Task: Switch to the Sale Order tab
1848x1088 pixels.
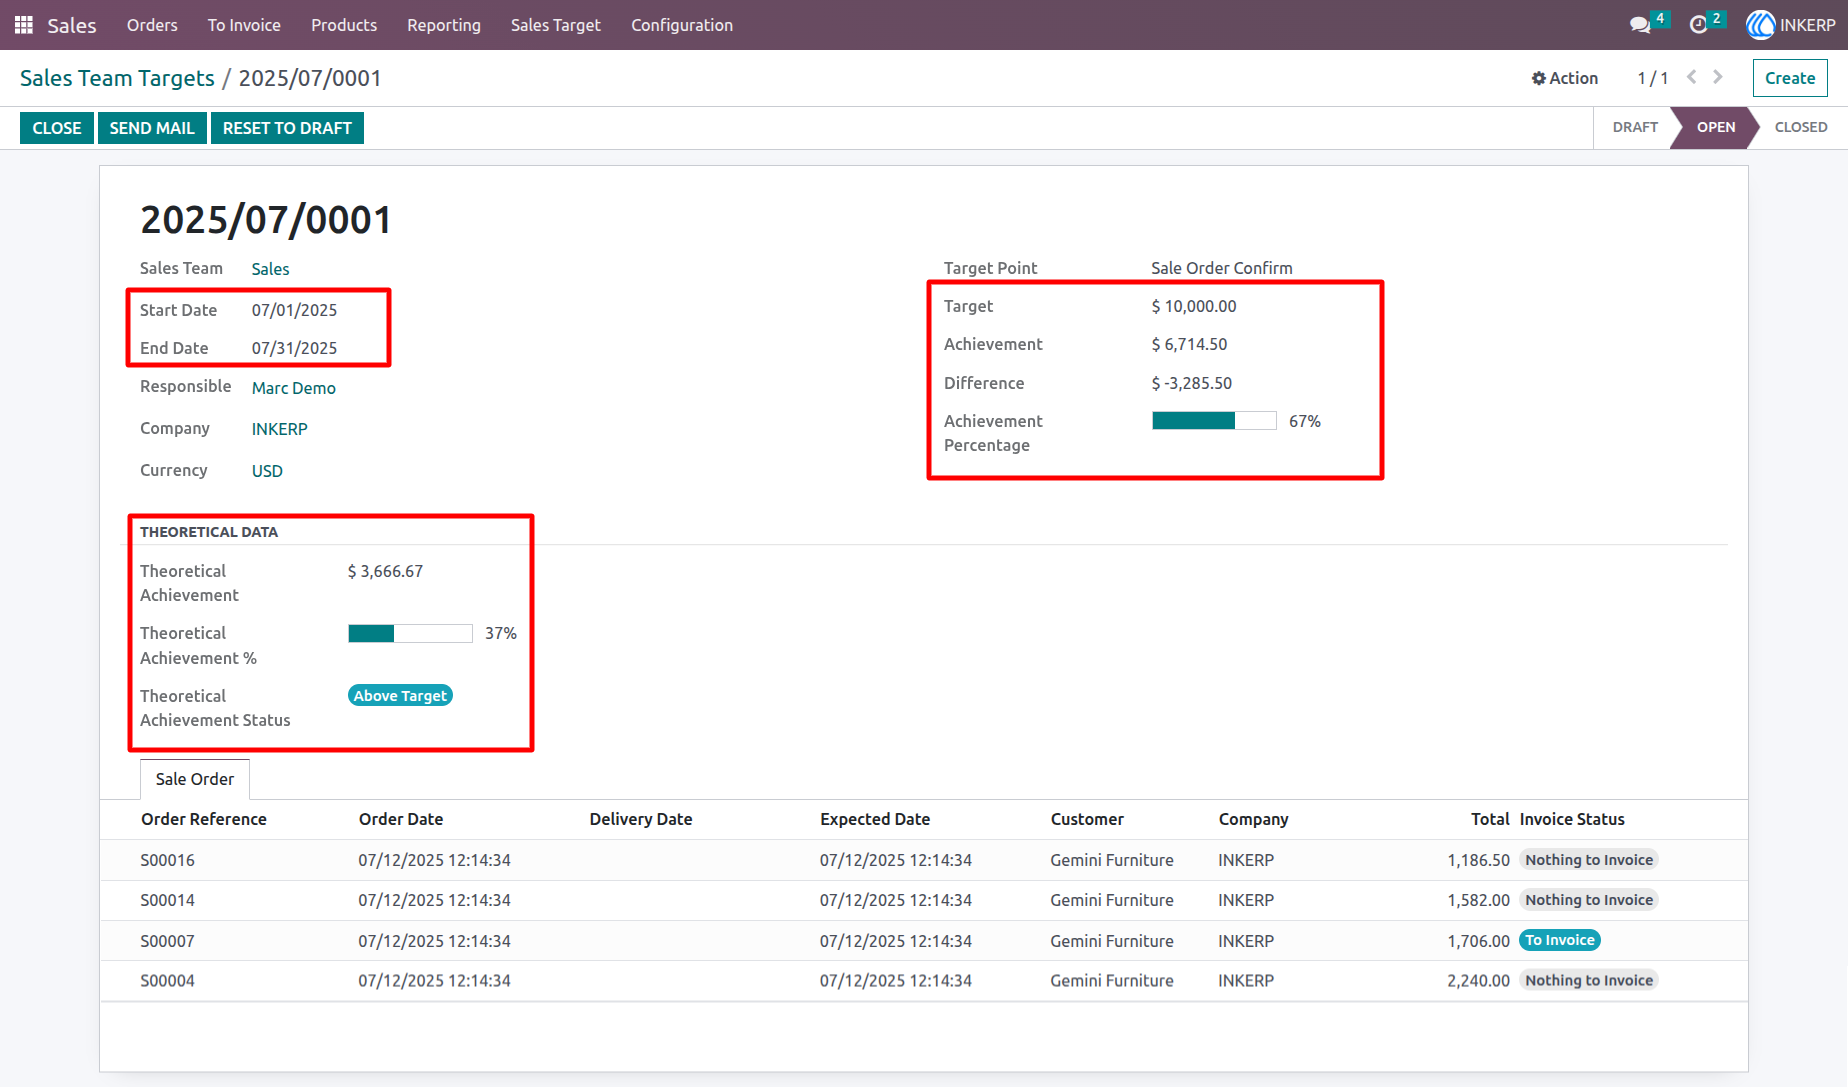Action: click(195, 779)
